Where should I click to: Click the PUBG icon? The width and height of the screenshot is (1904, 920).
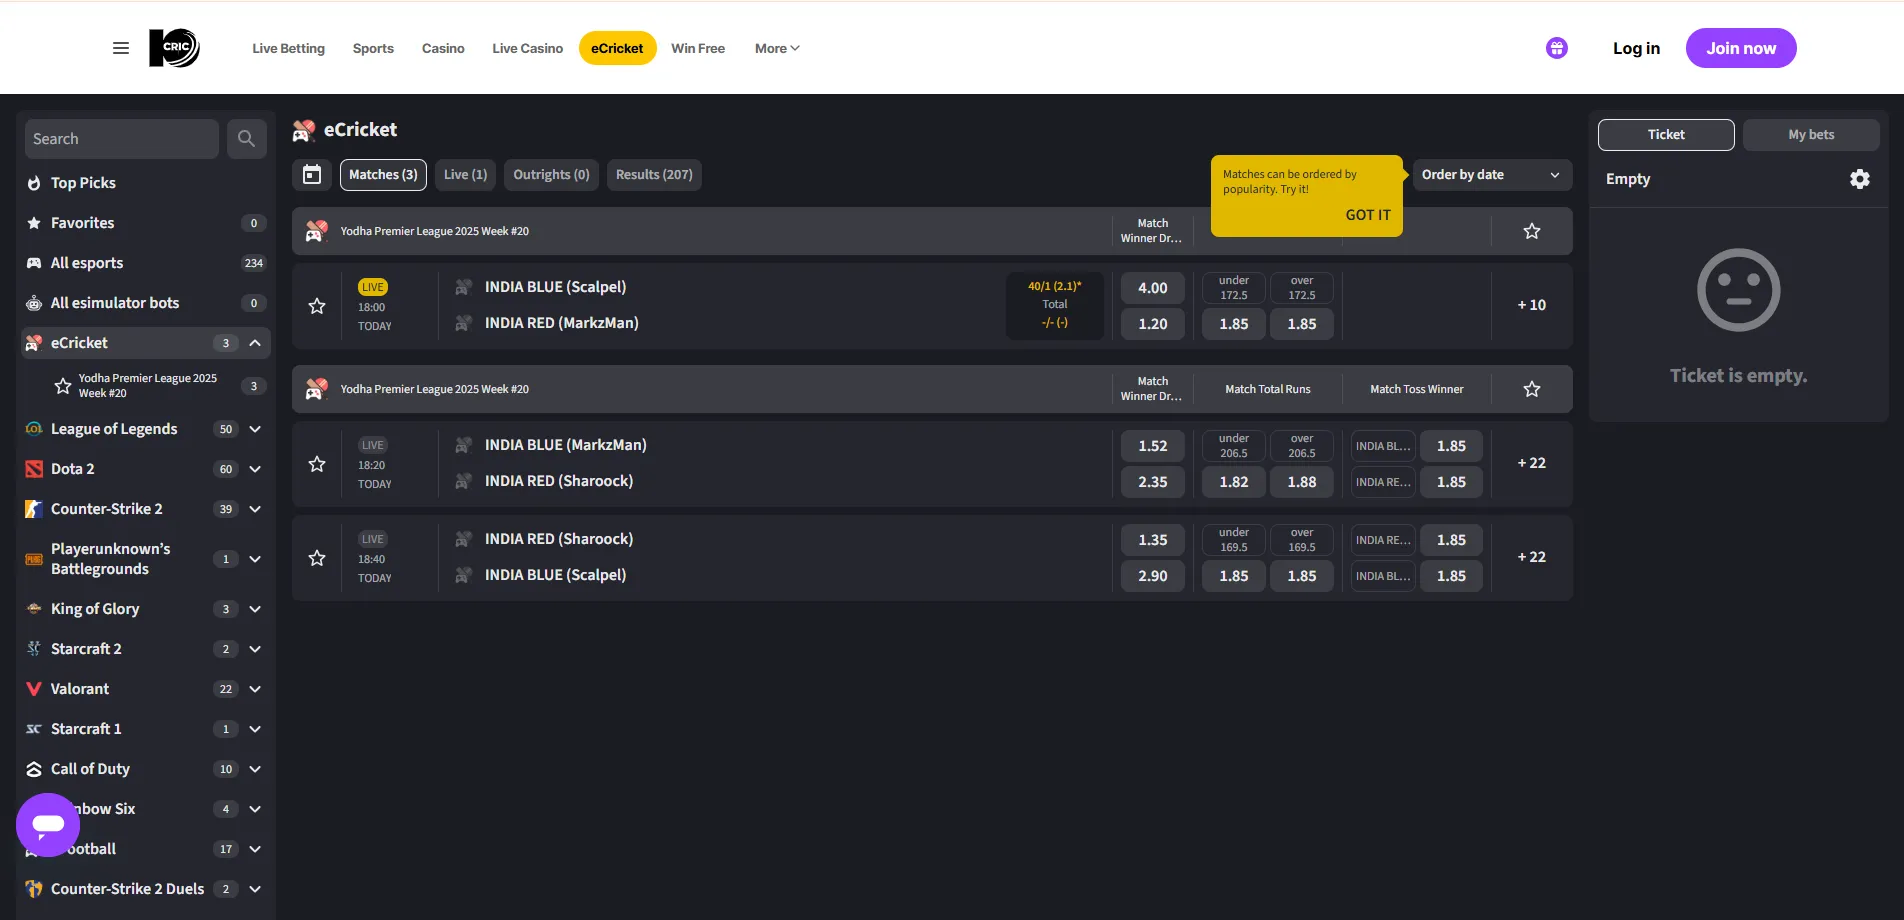(34, 559)
